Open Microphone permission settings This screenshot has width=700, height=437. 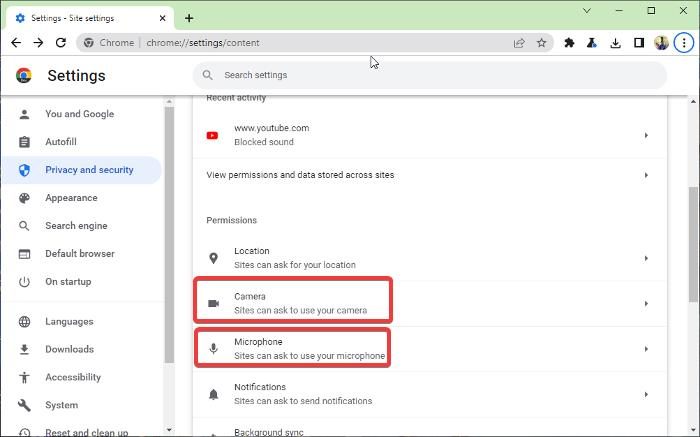[430, 349]
